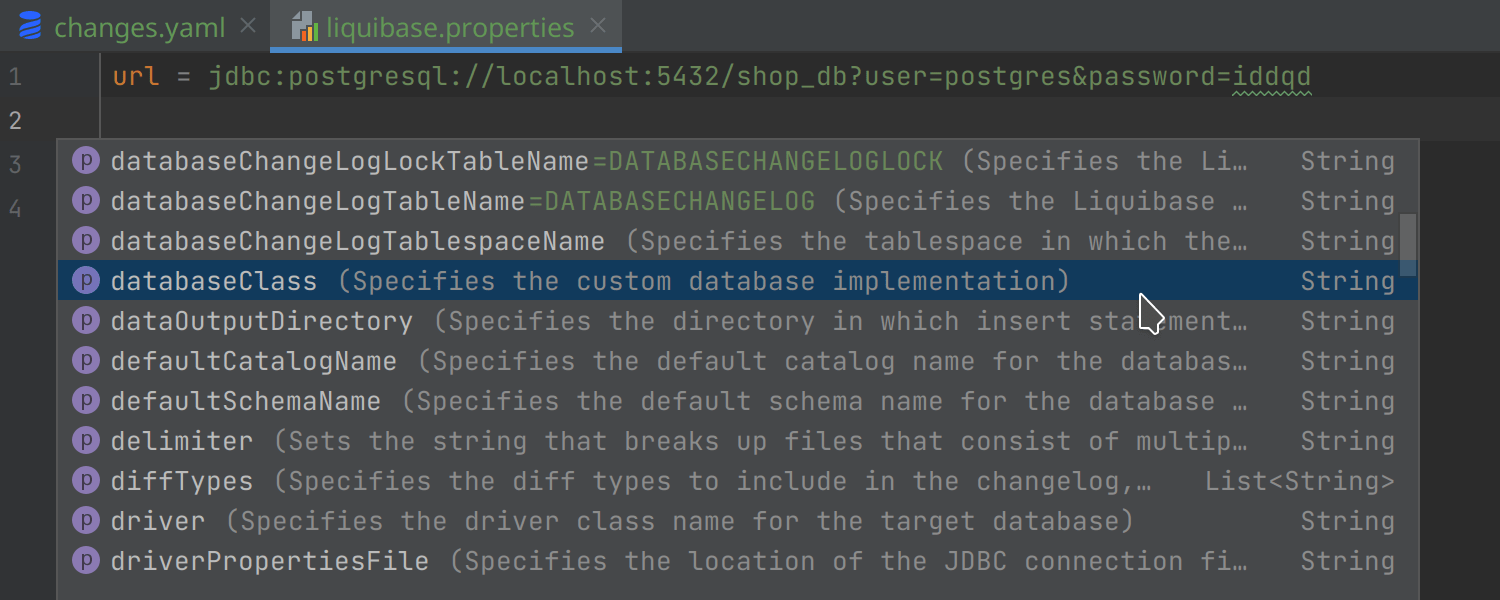The width and height of the screenshot is (1500, 600).
Task: Click the liquibase.properties file icon
Action: (304, 27)
